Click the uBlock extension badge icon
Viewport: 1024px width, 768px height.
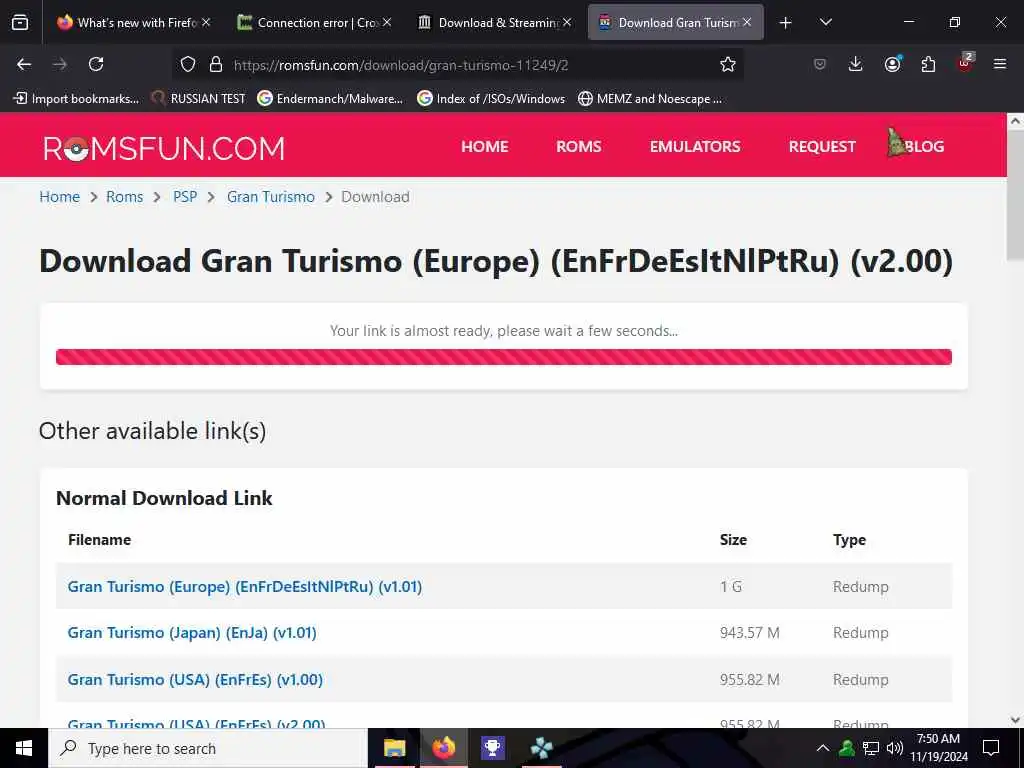[x=965, y=63]
